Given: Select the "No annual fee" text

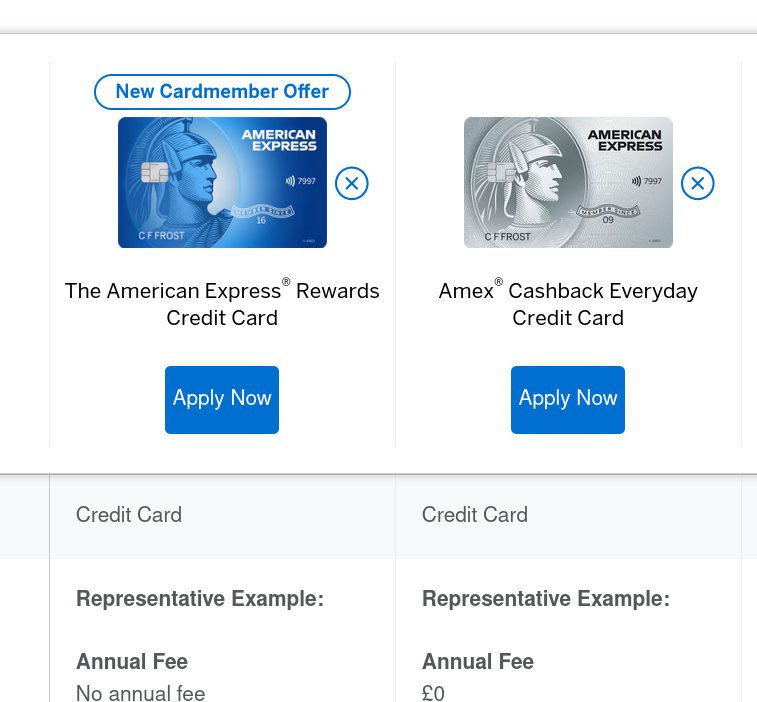Looking at the screenshot, I should (x=140, y=693).
